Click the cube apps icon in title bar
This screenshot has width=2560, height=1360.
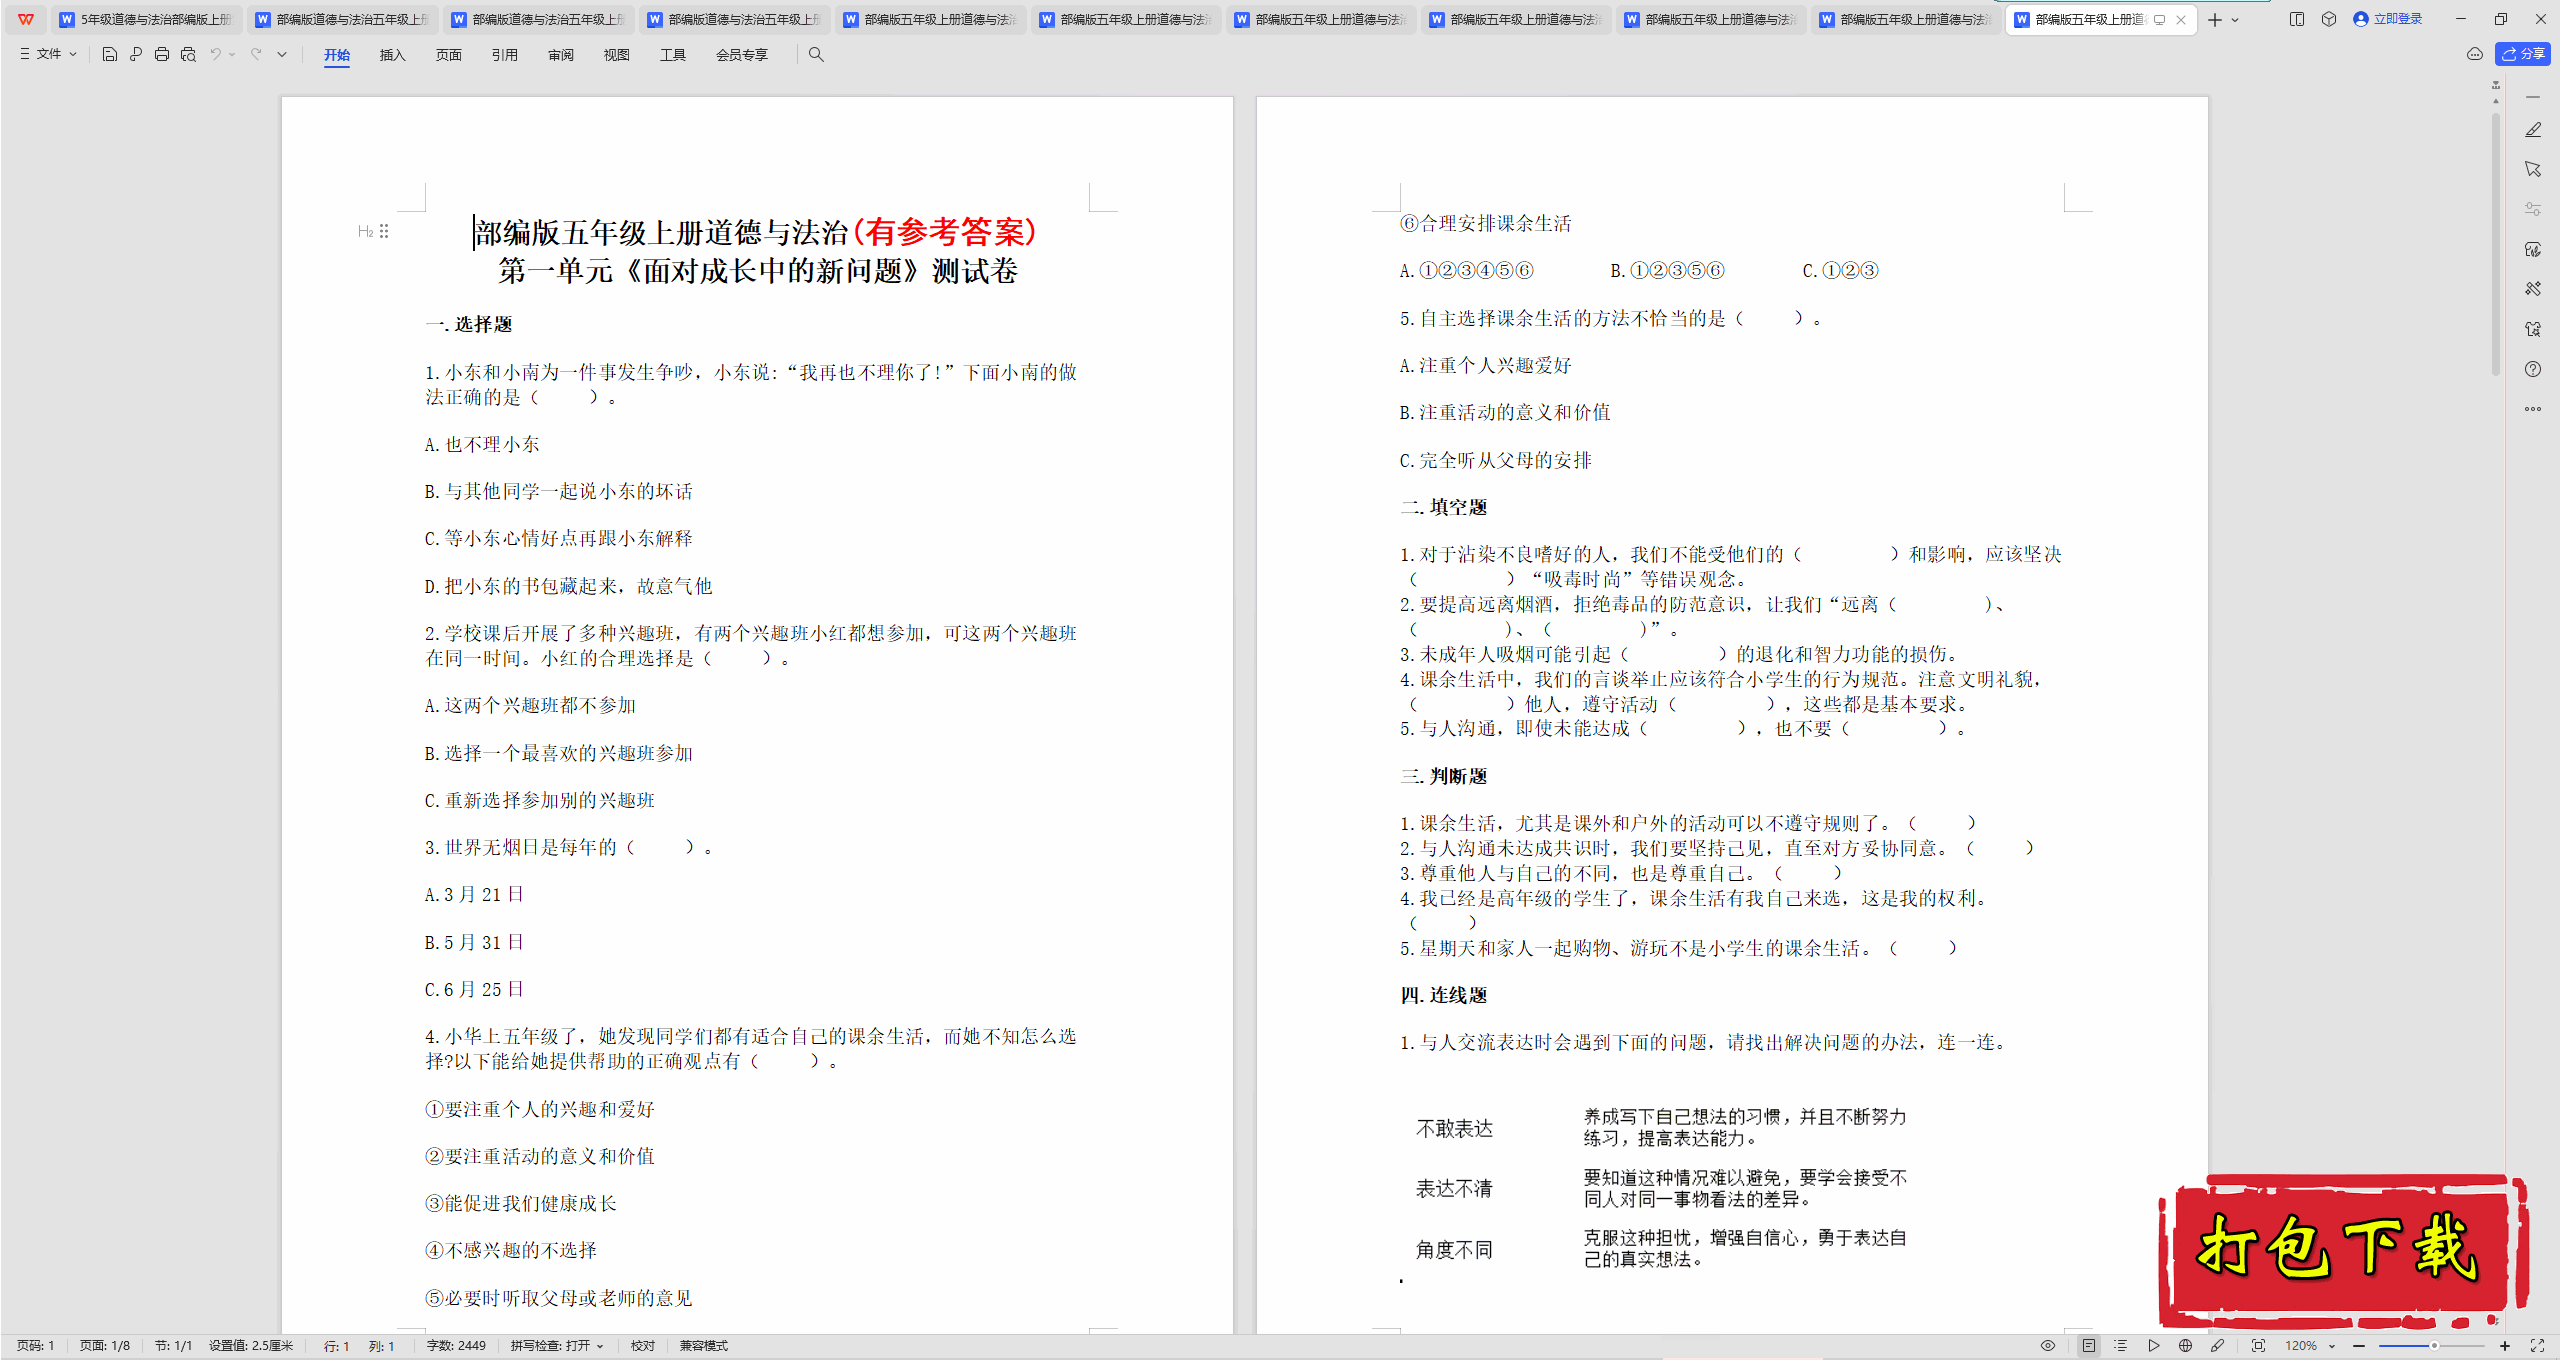2329,19
